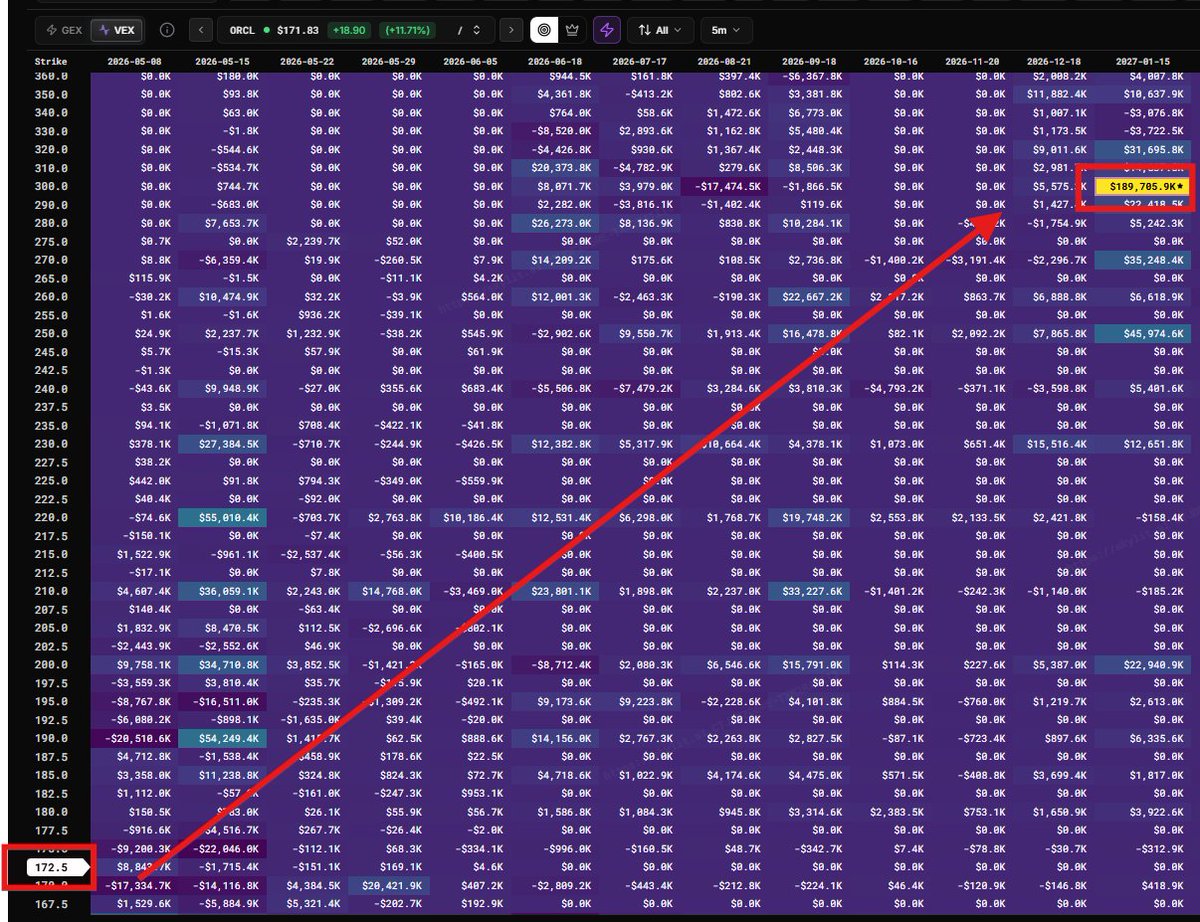The height and width of the screenshot is (922, 1200).
Task: Go to previous ticker with left chevron
Action: [x=201, y=30]
